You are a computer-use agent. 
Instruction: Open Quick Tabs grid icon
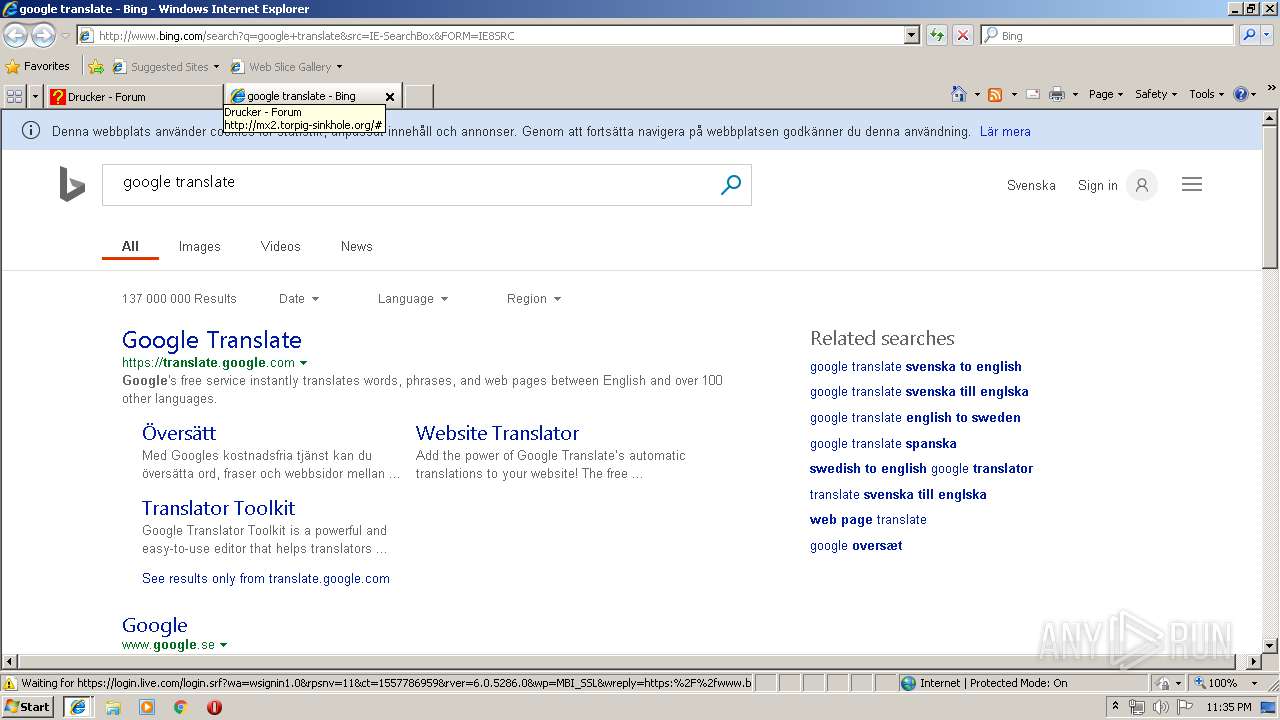coord(14,96)
